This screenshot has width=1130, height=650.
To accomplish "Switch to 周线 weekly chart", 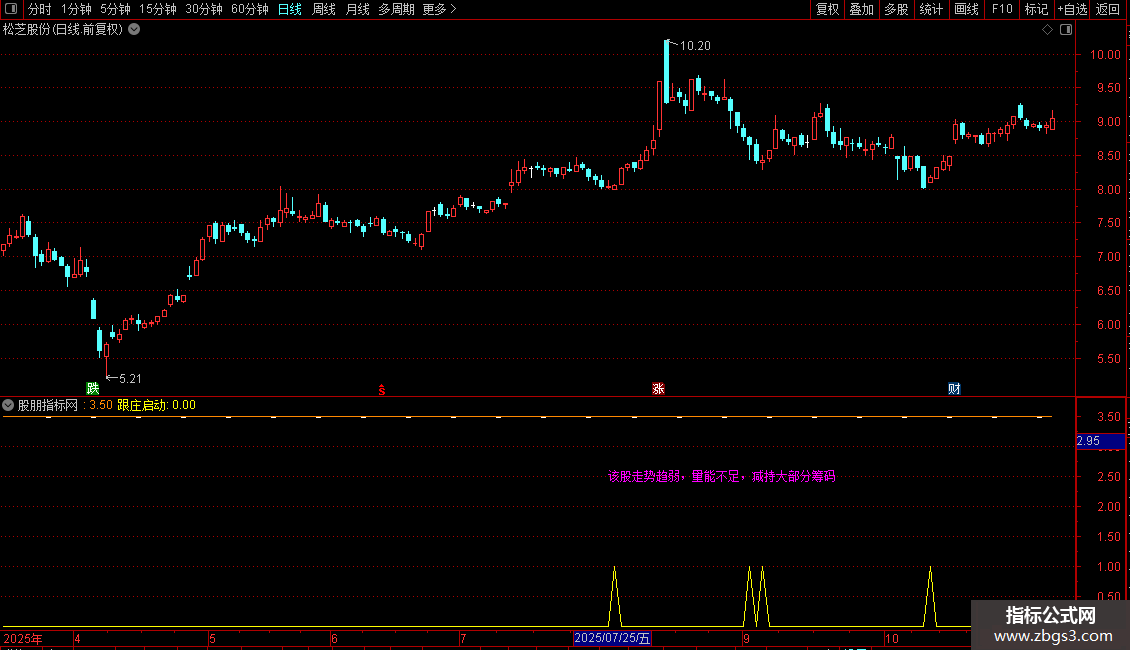I will click(x=324, y=9).
